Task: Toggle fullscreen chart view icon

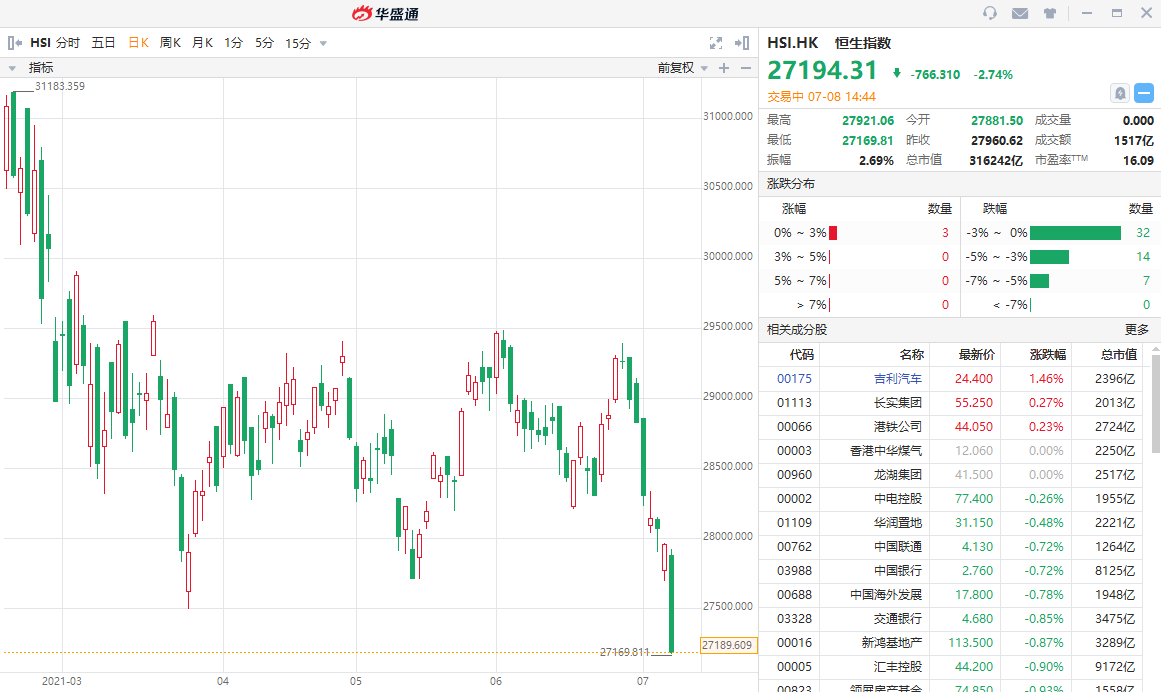Action: point(716,43)
